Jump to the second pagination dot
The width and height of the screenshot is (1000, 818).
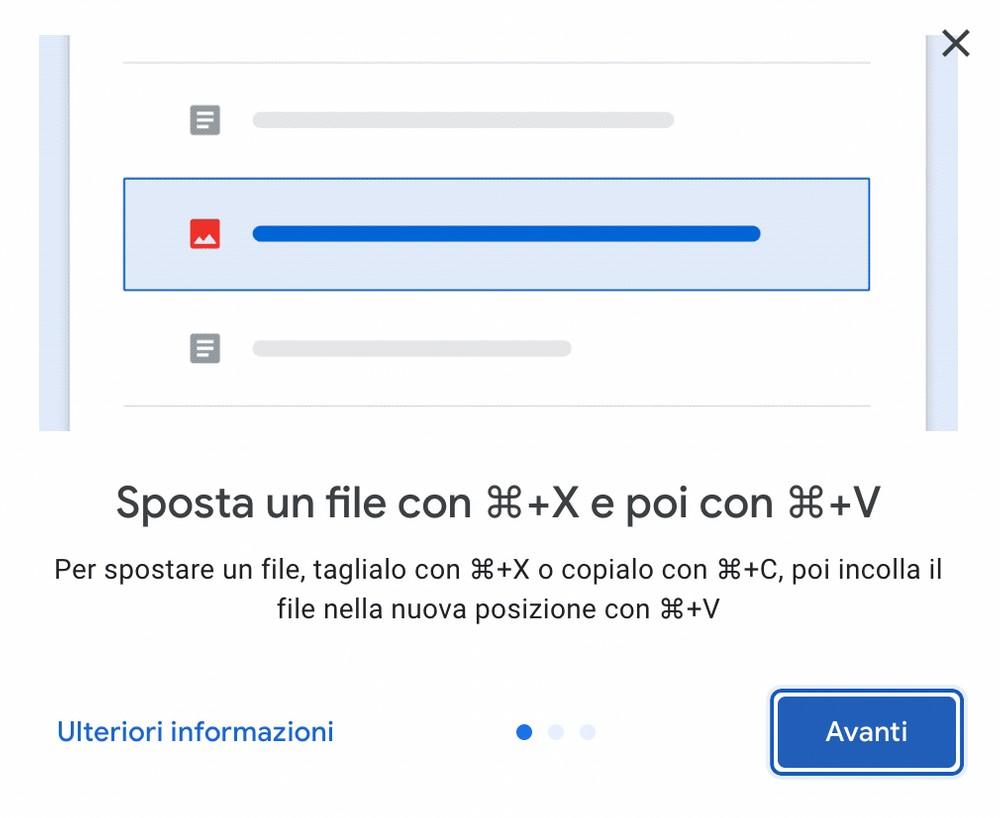coord(556,732)
